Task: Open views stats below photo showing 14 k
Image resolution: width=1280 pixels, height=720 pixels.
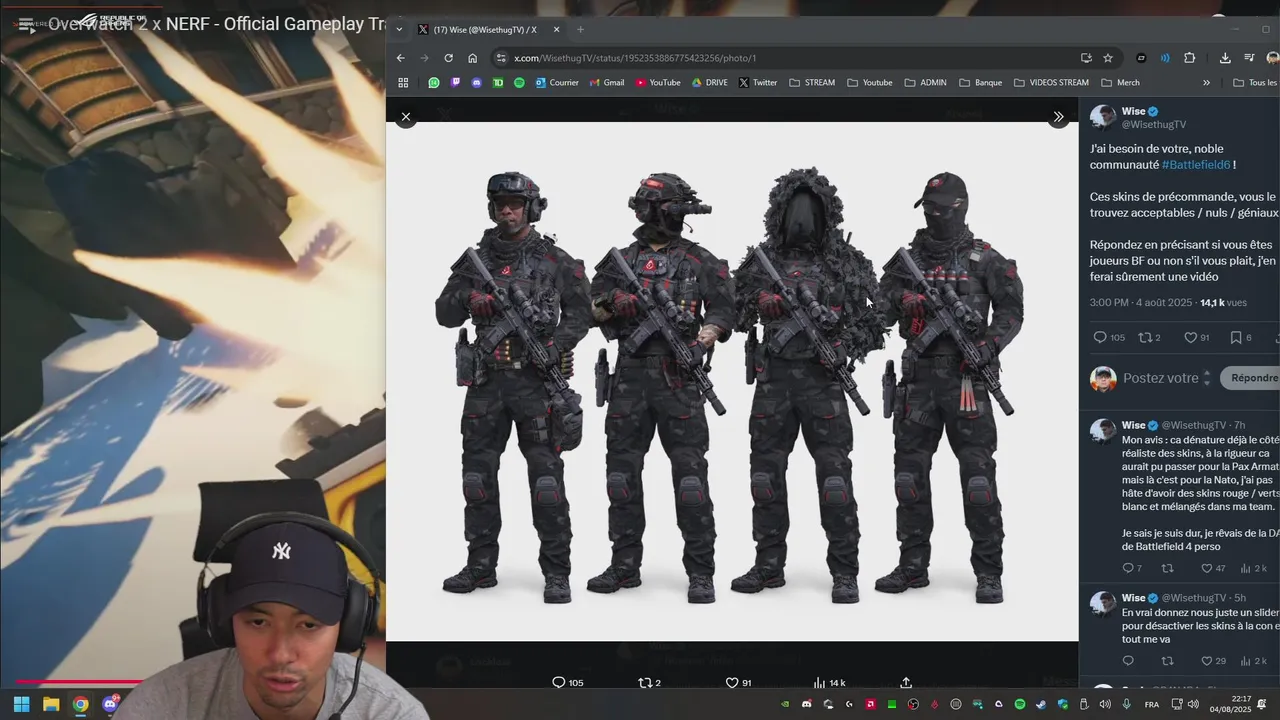Action: 829,683
